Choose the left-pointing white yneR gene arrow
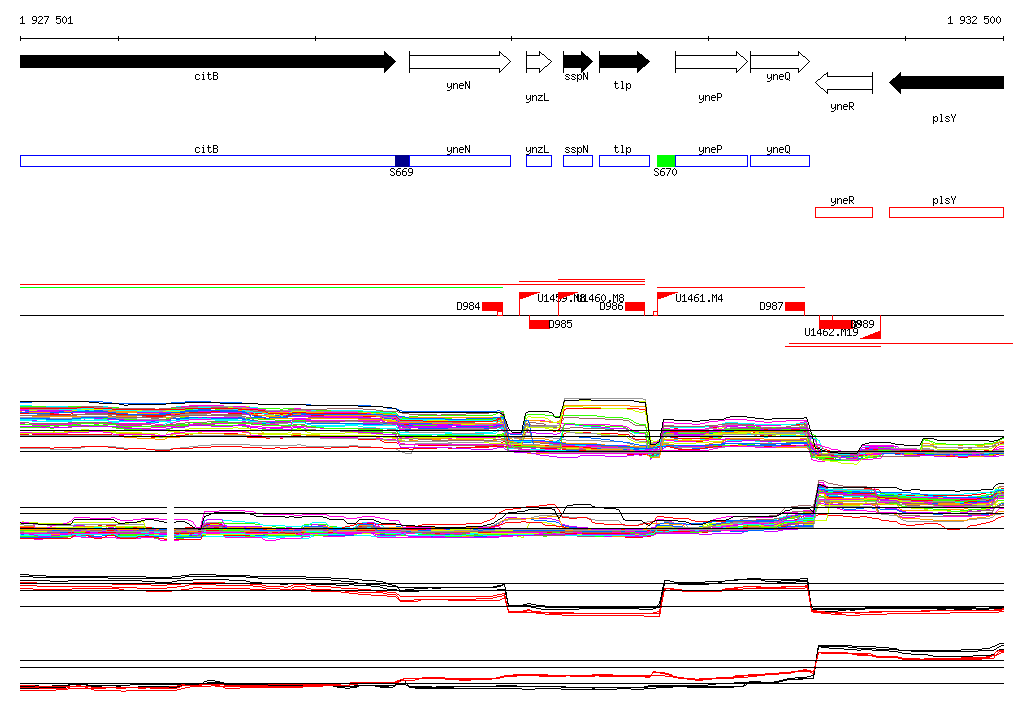 pyautogui.click(x=844, y=83)
